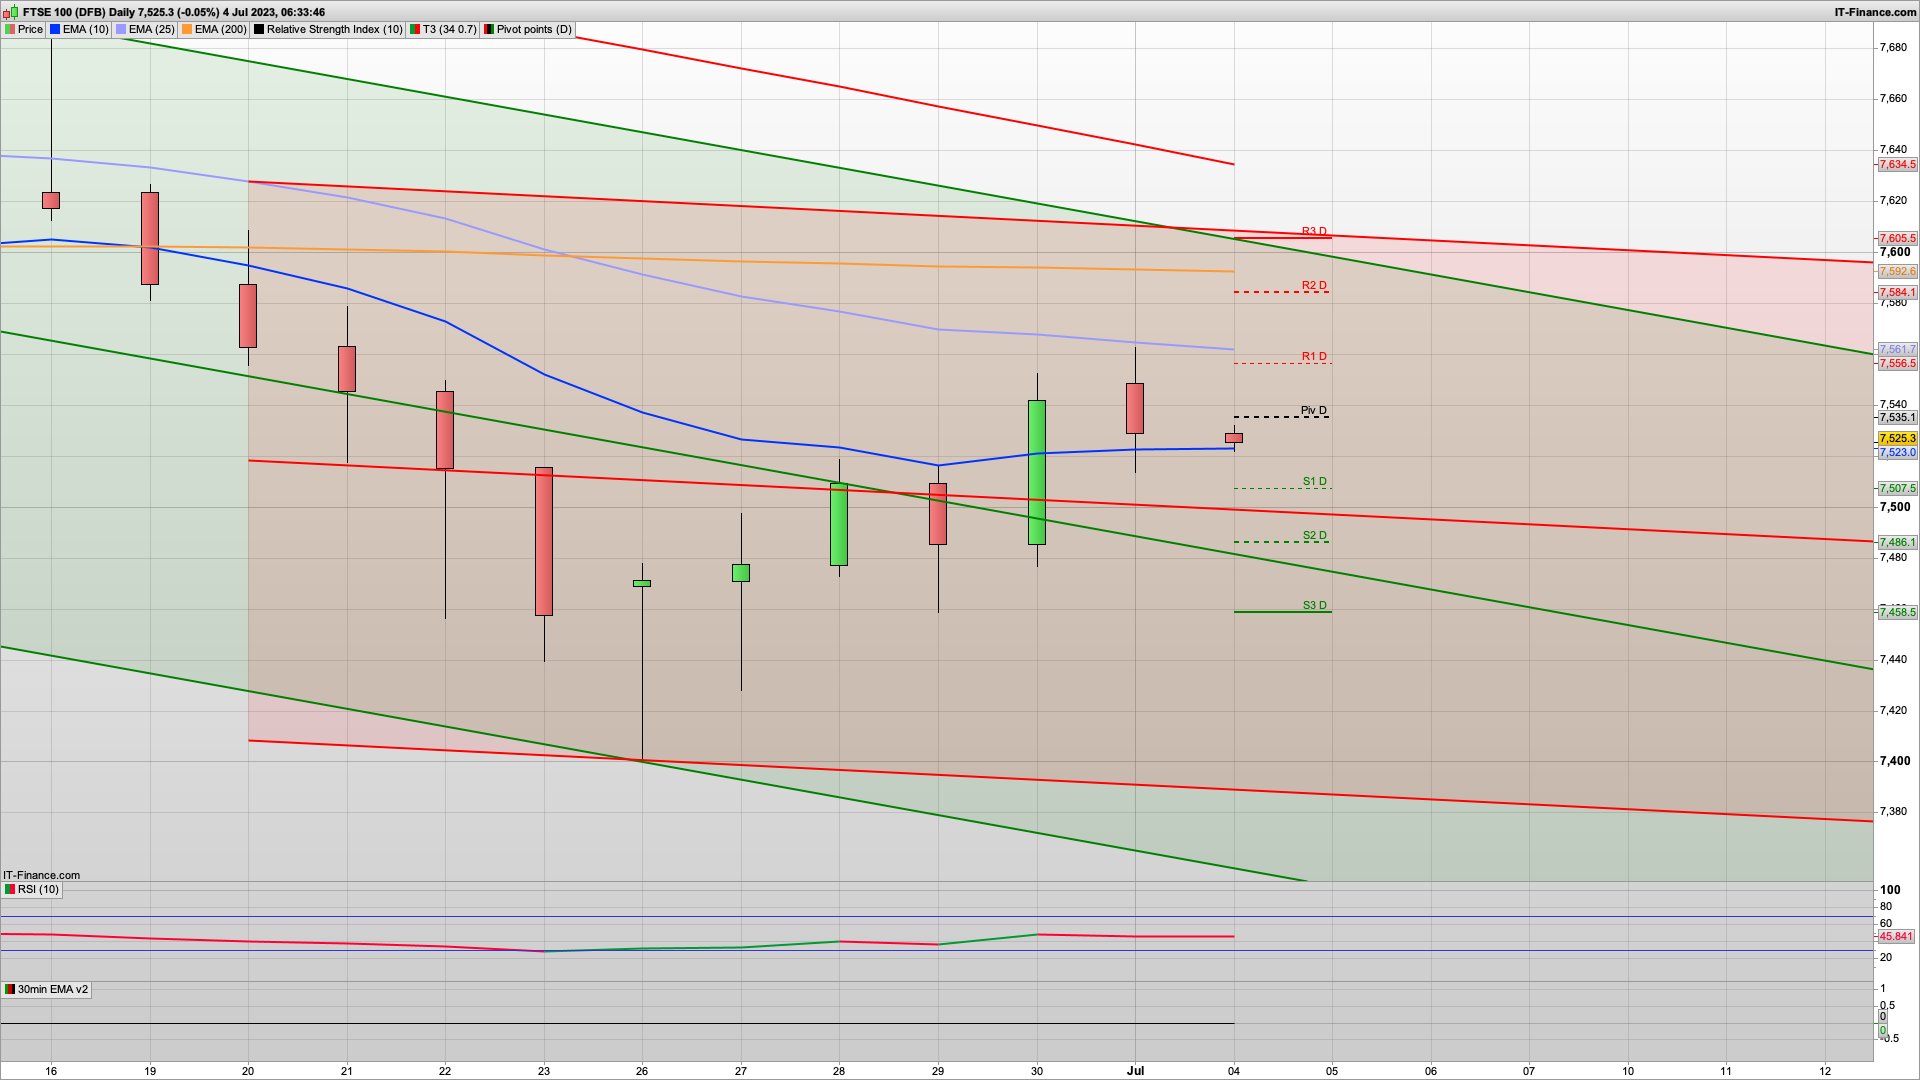This screenshot has width=1920, height=1080.
Task: Click the S3 D support level label
Action: 1314,605
